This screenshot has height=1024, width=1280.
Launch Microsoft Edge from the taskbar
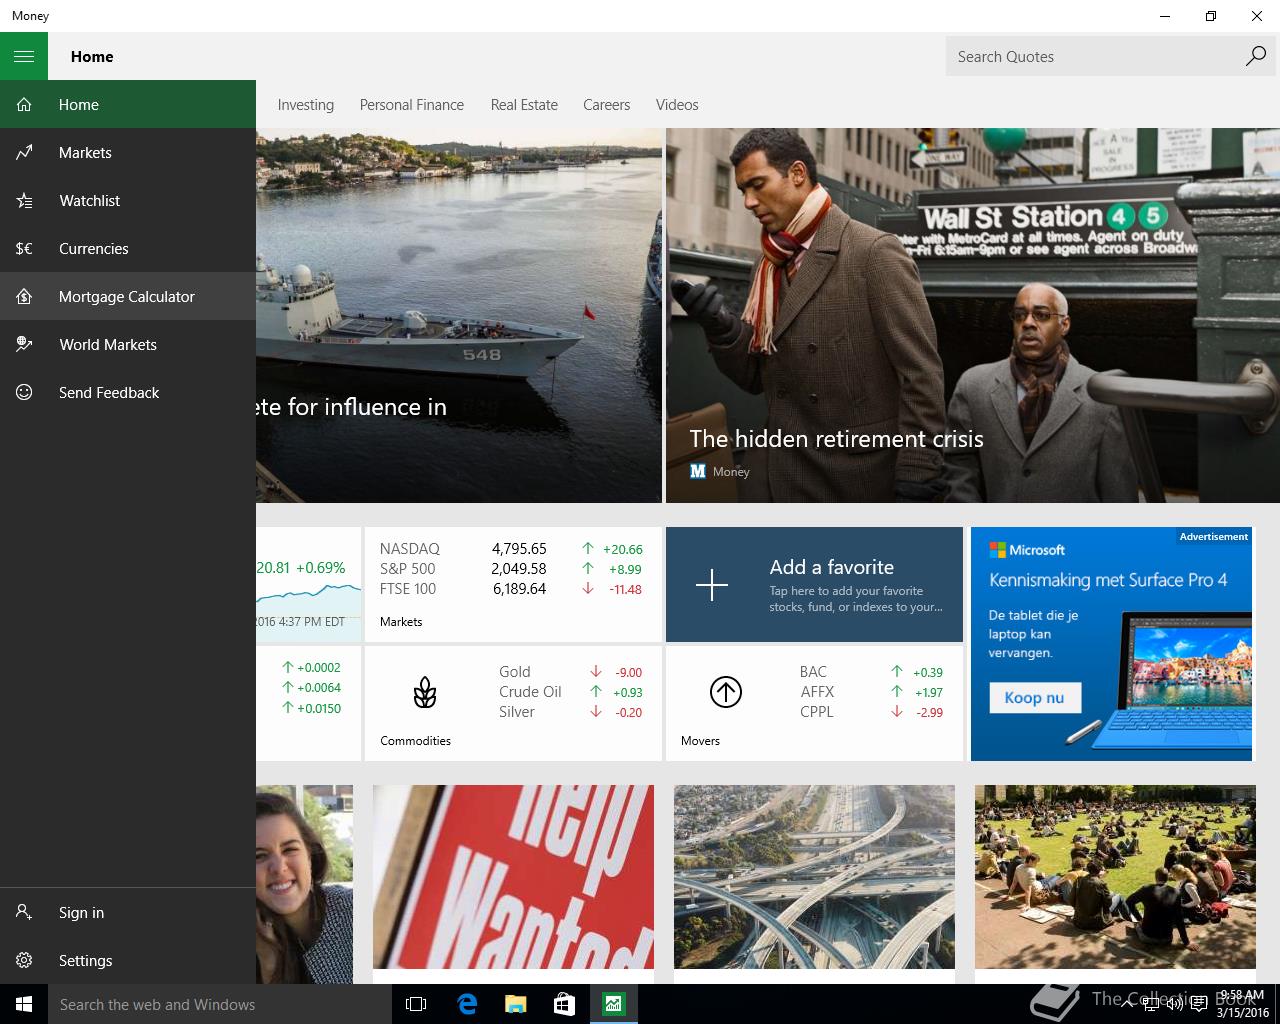467,1004
